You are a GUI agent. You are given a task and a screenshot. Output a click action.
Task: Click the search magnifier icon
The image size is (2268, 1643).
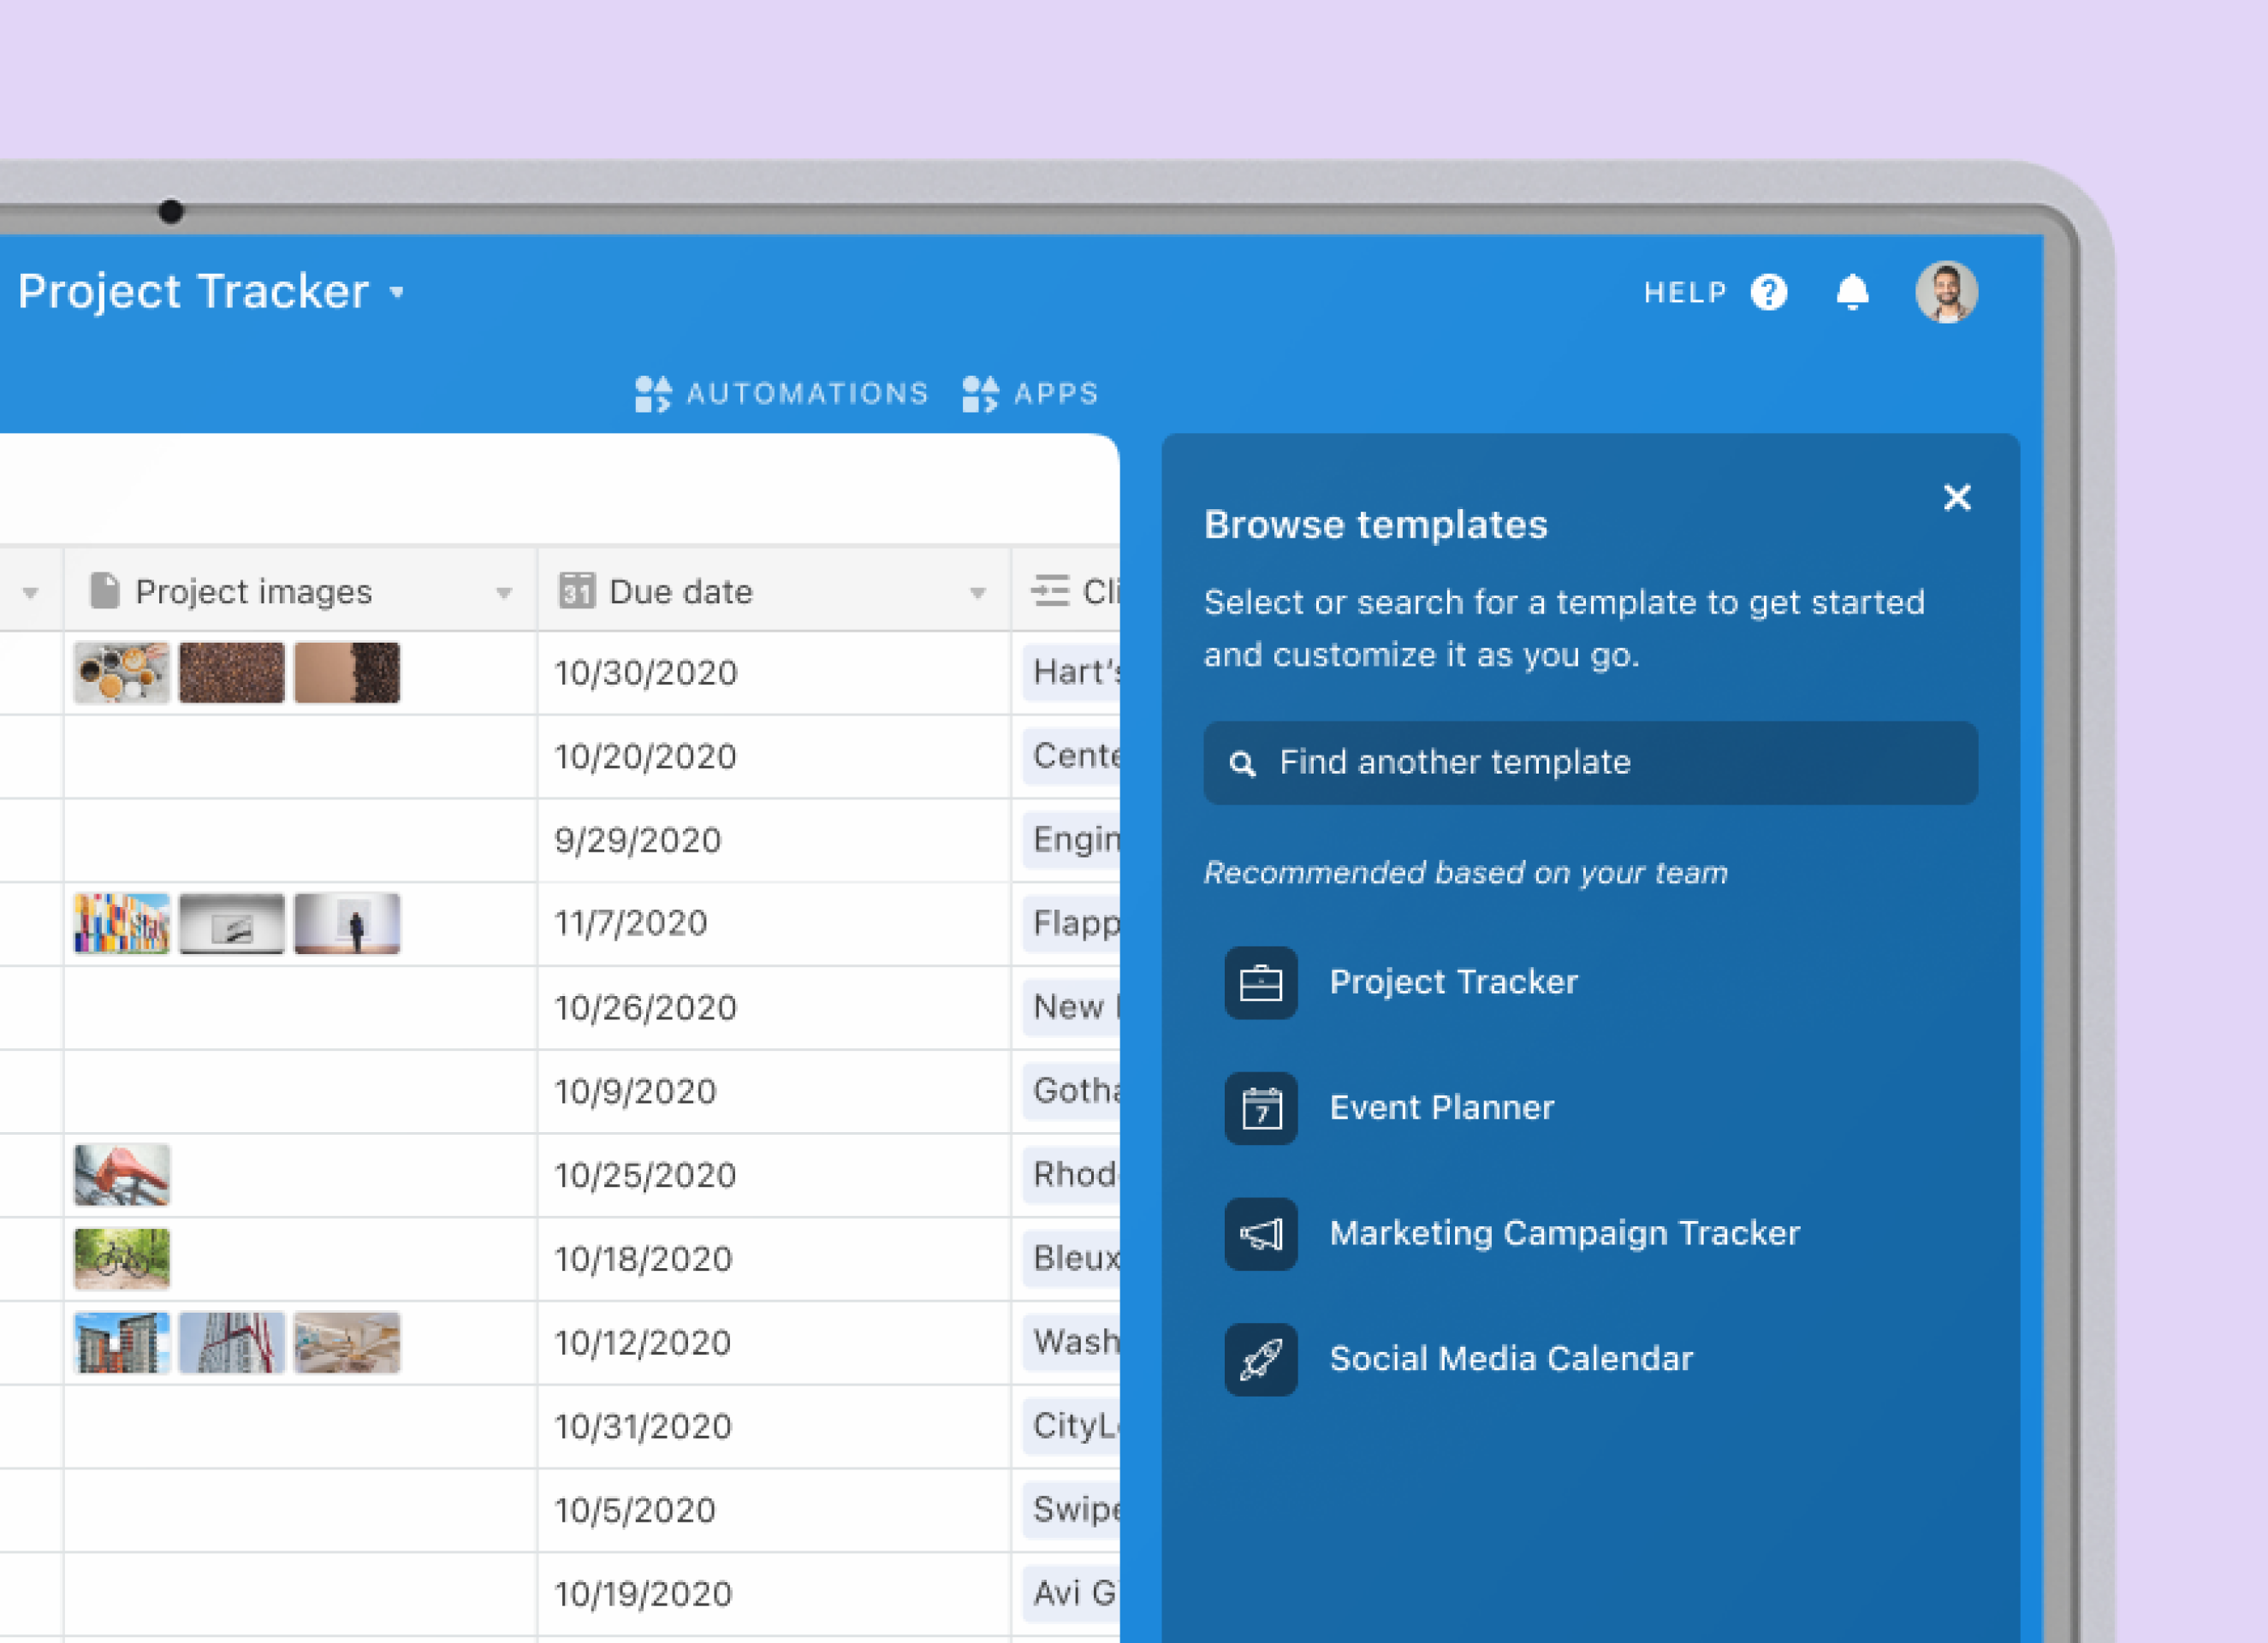[1242, 764]
